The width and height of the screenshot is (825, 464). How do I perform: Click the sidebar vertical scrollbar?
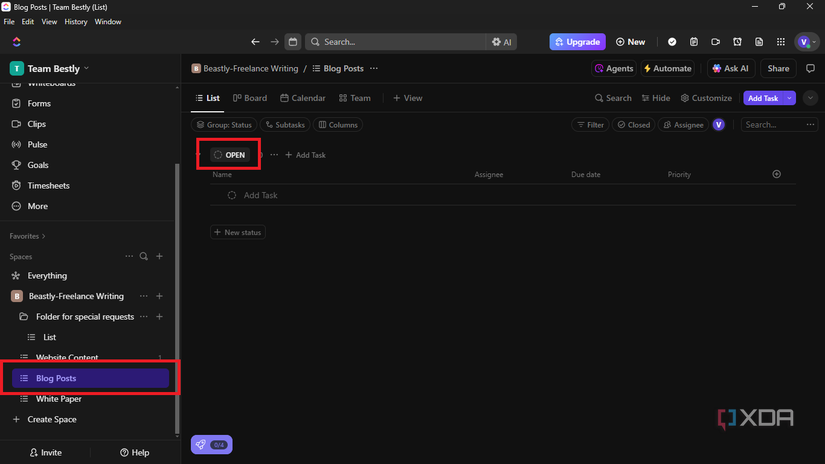point(177,297)
